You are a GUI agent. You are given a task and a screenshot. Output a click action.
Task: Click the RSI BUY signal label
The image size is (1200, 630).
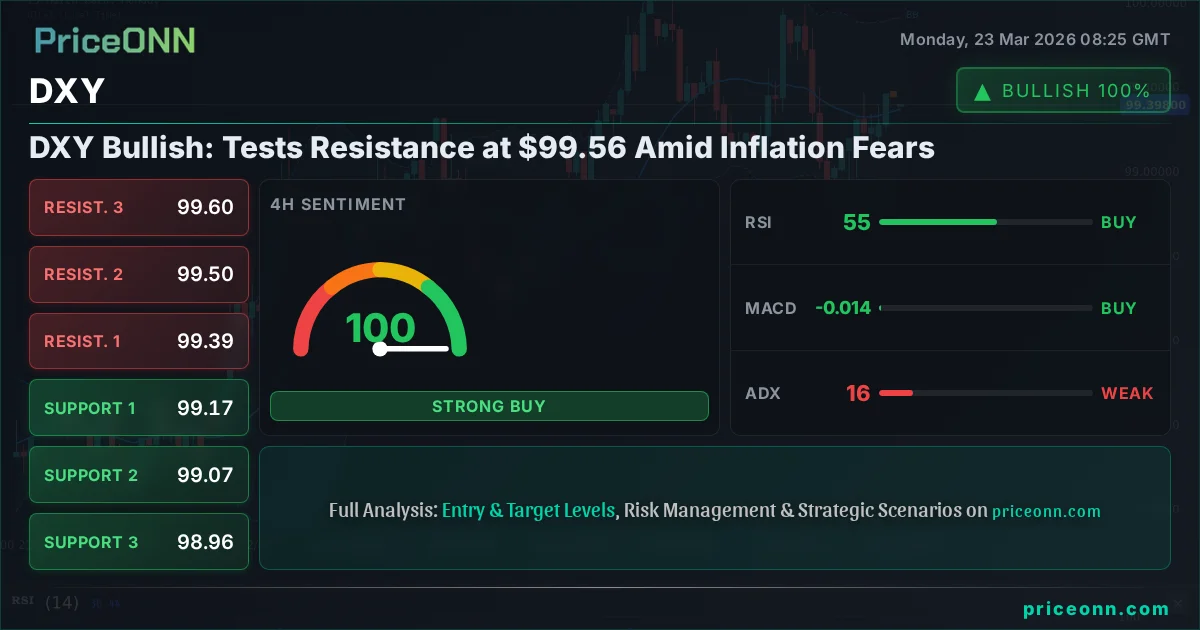click(1118, 222)
